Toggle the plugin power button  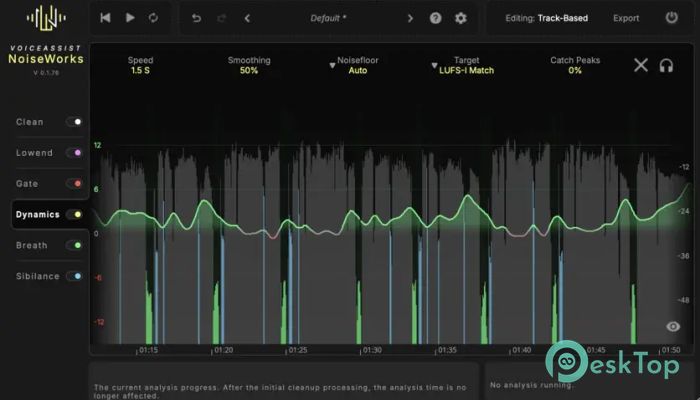[672, 18]
